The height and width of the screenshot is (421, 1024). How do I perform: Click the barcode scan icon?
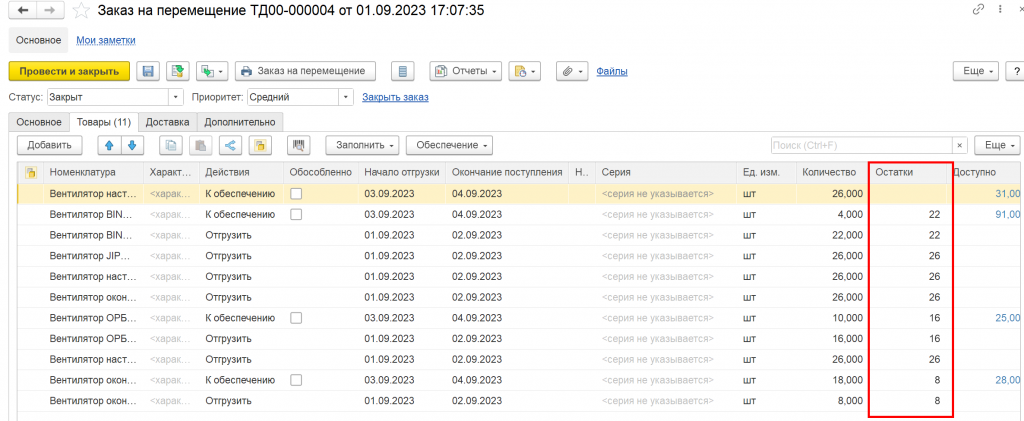[x=299, y=145]
